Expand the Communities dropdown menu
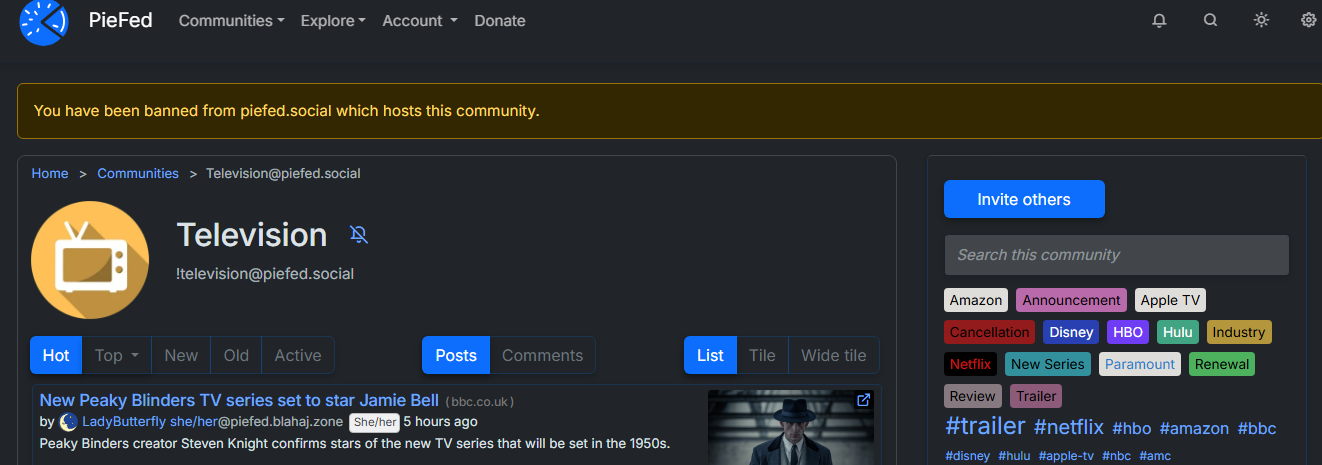The image size is (1322, 465). [x=231, y=21]
